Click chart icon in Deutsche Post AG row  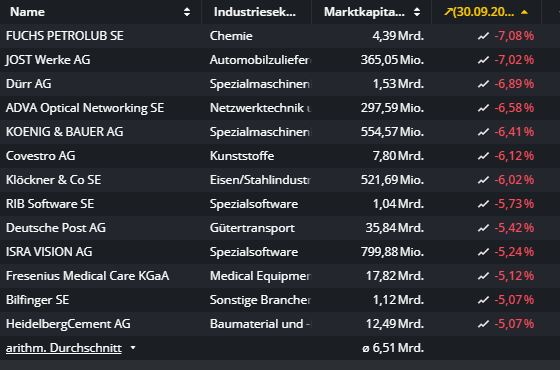[483, 228]
